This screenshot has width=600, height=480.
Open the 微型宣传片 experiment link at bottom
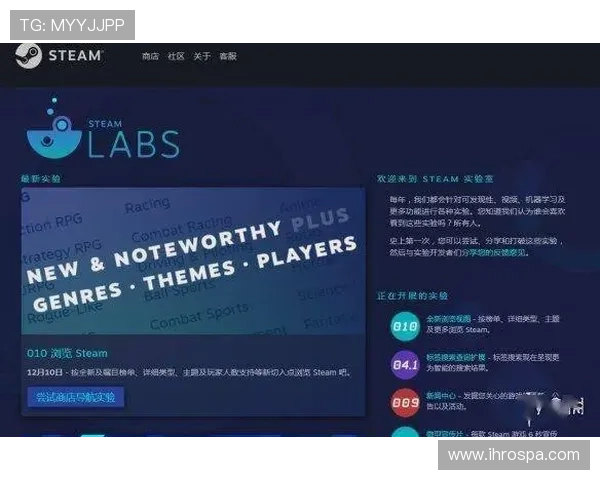tap(445, 434)
